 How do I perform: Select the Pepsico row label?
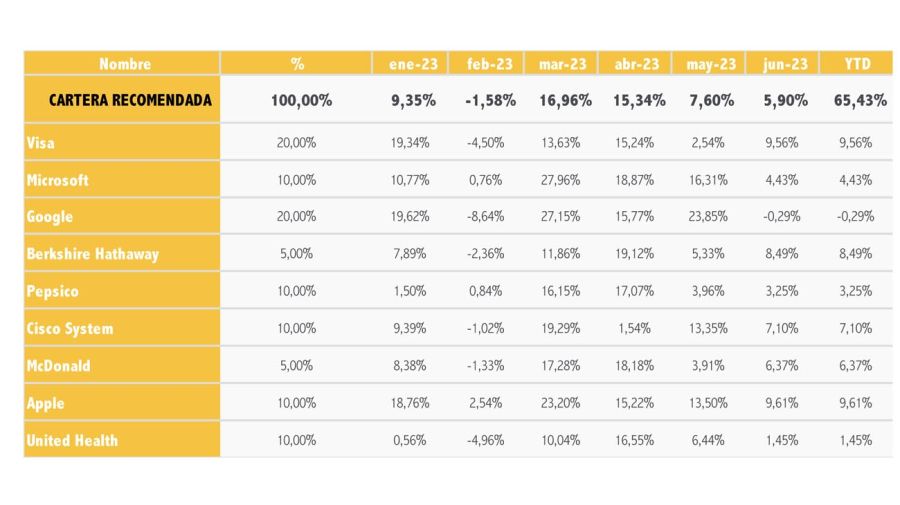coord(52,292)
